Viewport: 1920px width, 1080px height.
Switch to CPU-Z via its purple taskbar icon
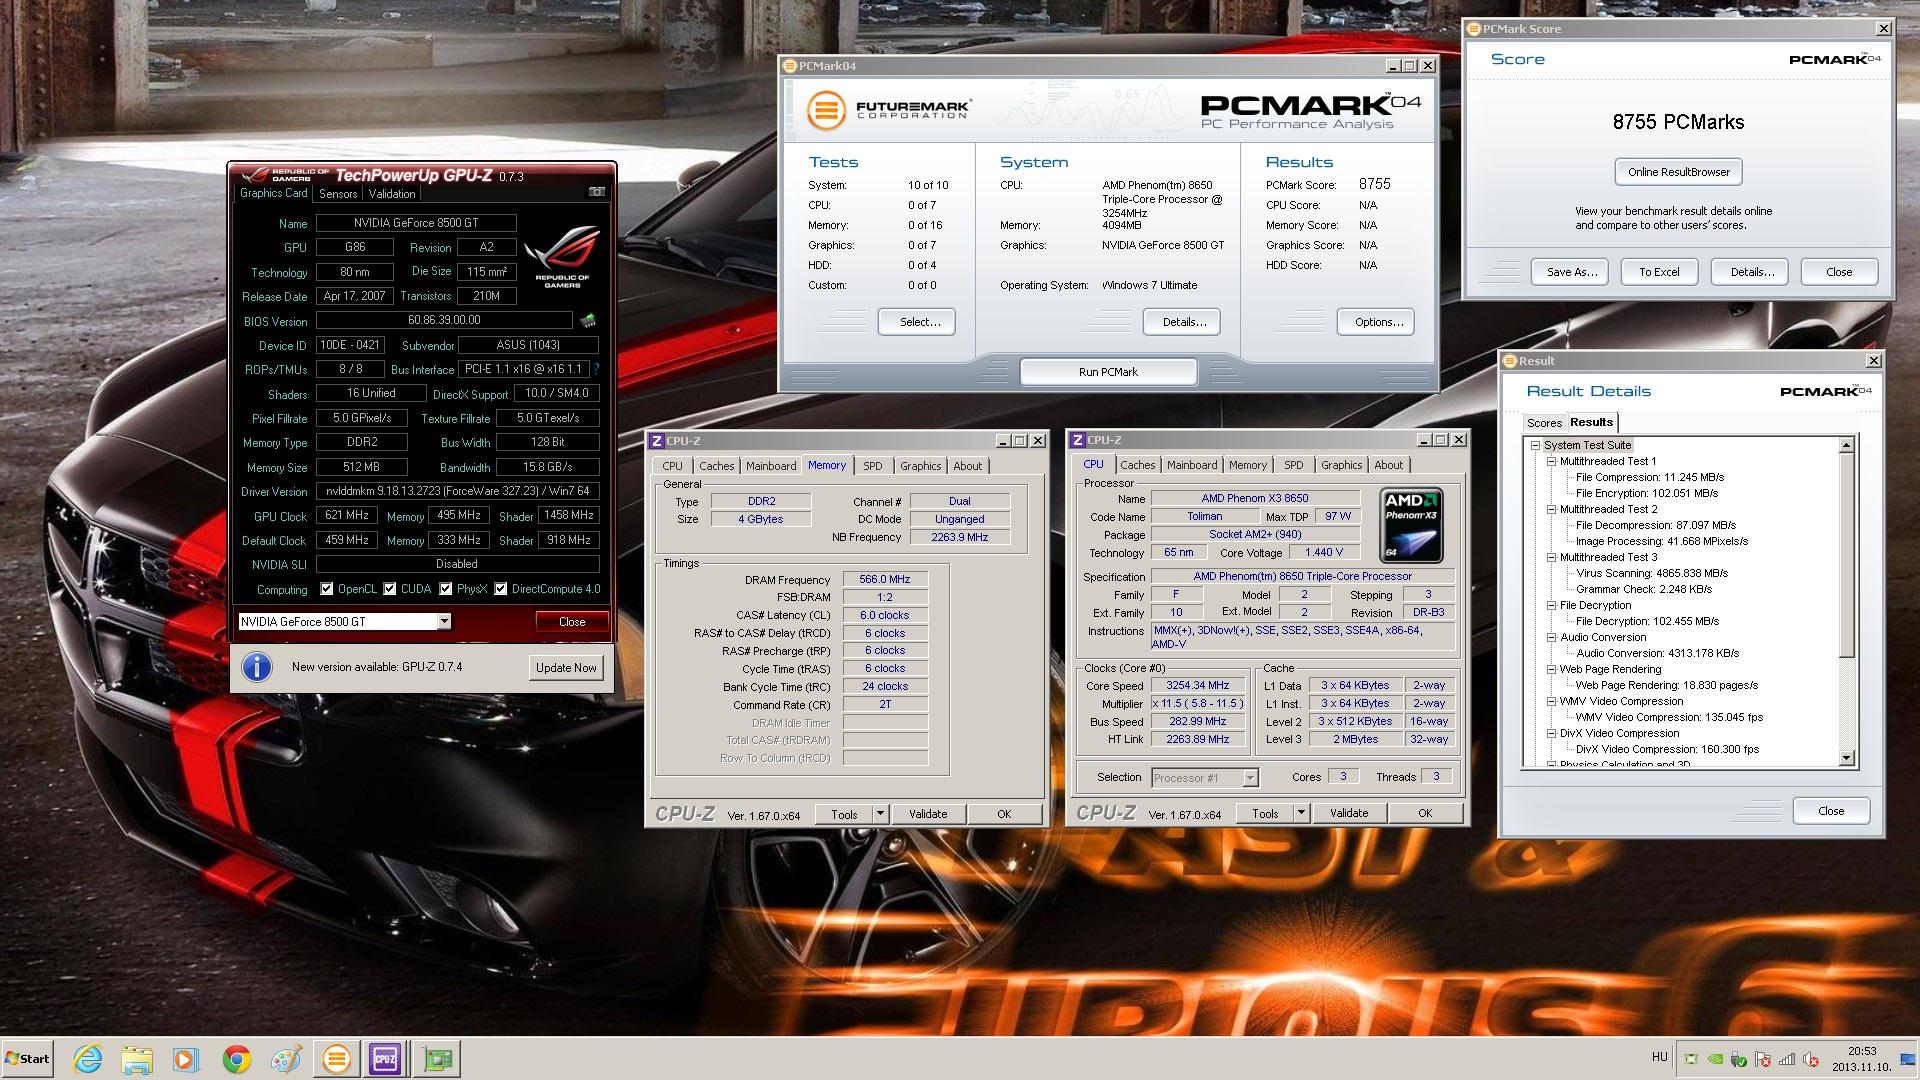click(x=385, y=1059)
